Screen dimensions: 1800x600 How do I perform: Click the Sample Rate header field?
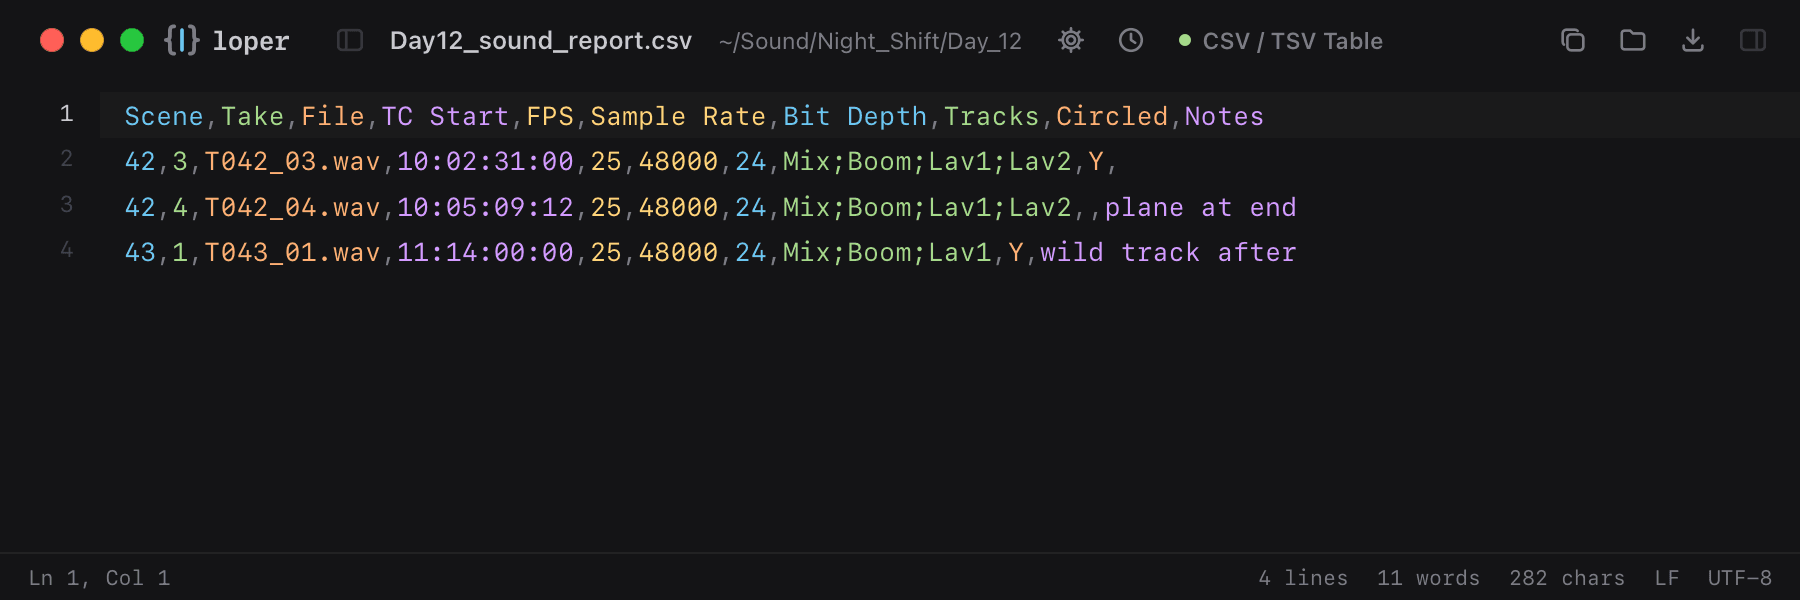pos(678,116)
